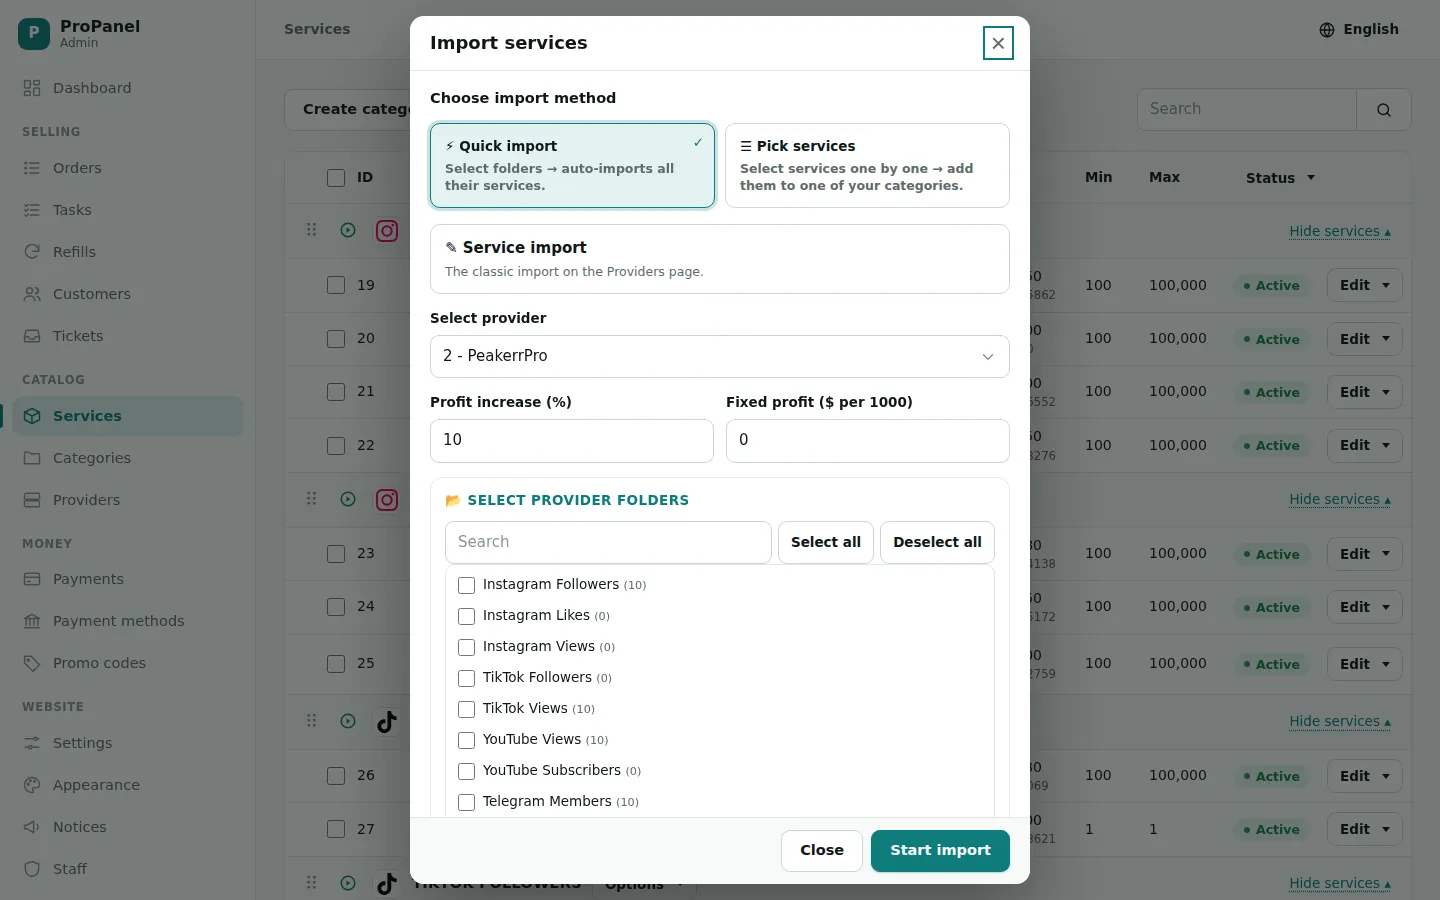Tick the TikTok Views folder checkbox
Screen dimensions: 1440x900
466,709
